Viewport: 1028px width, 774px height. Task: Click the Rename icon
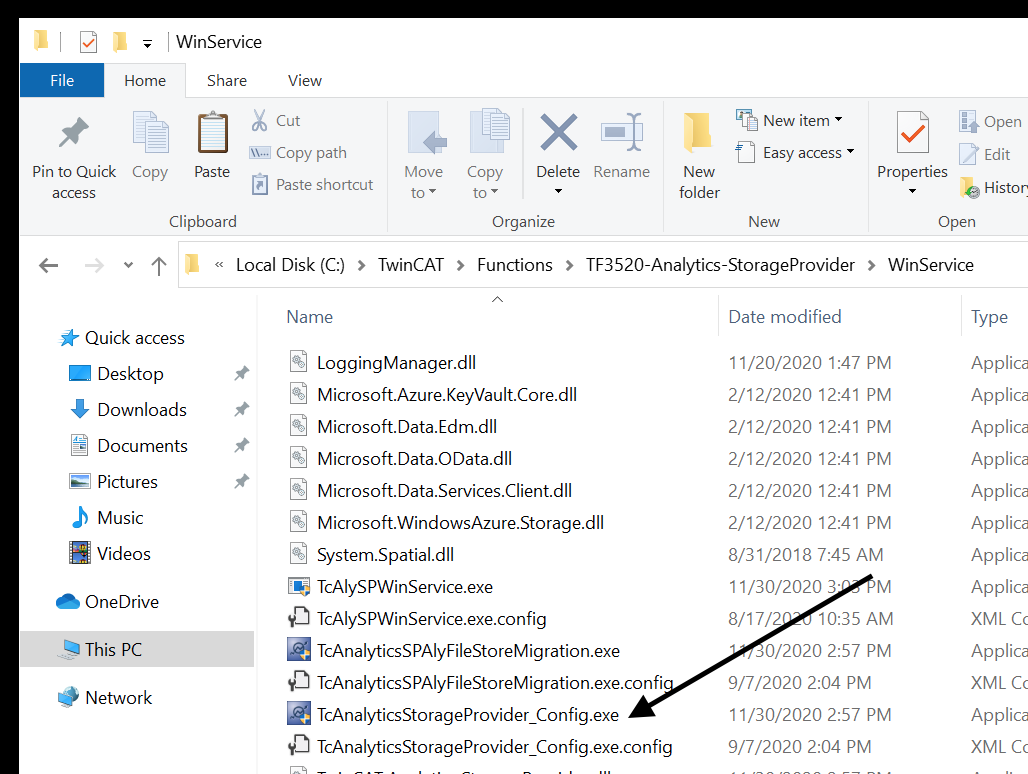click(622, 132)
